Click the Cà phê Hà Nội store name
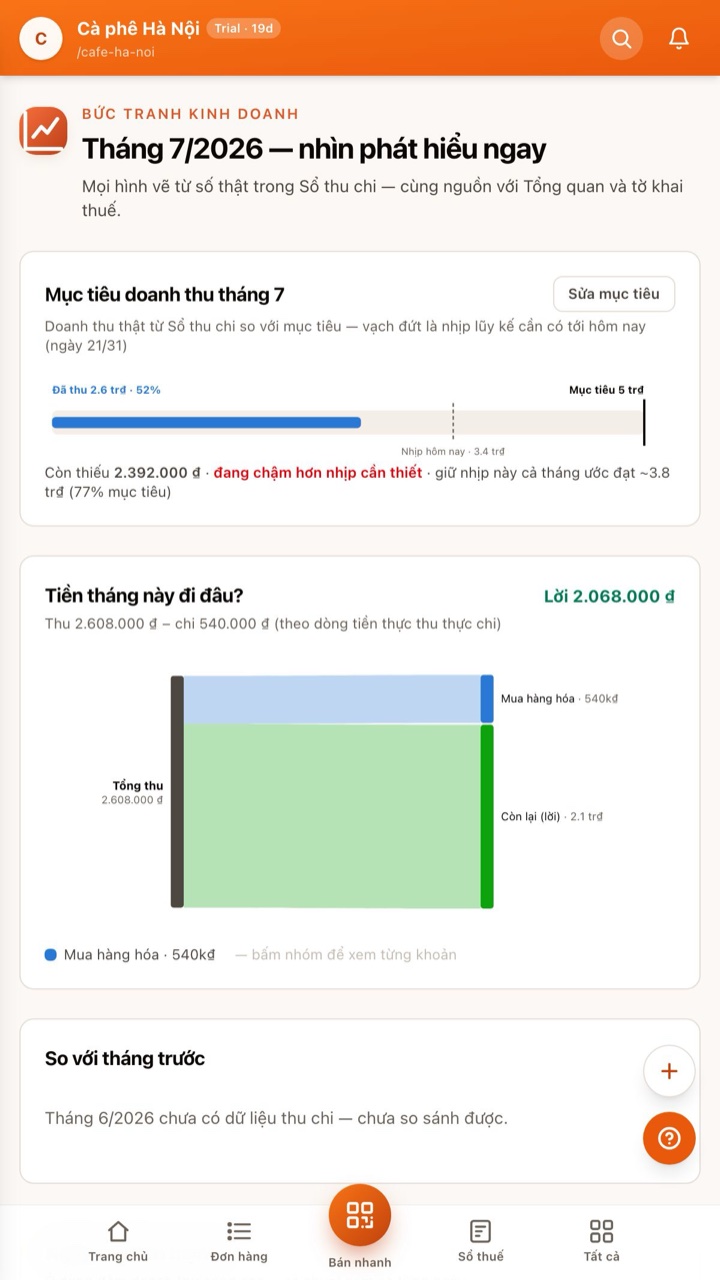The width and height of the screenshot is (720, 1280). pyautogui.click(x=138, y=29)
